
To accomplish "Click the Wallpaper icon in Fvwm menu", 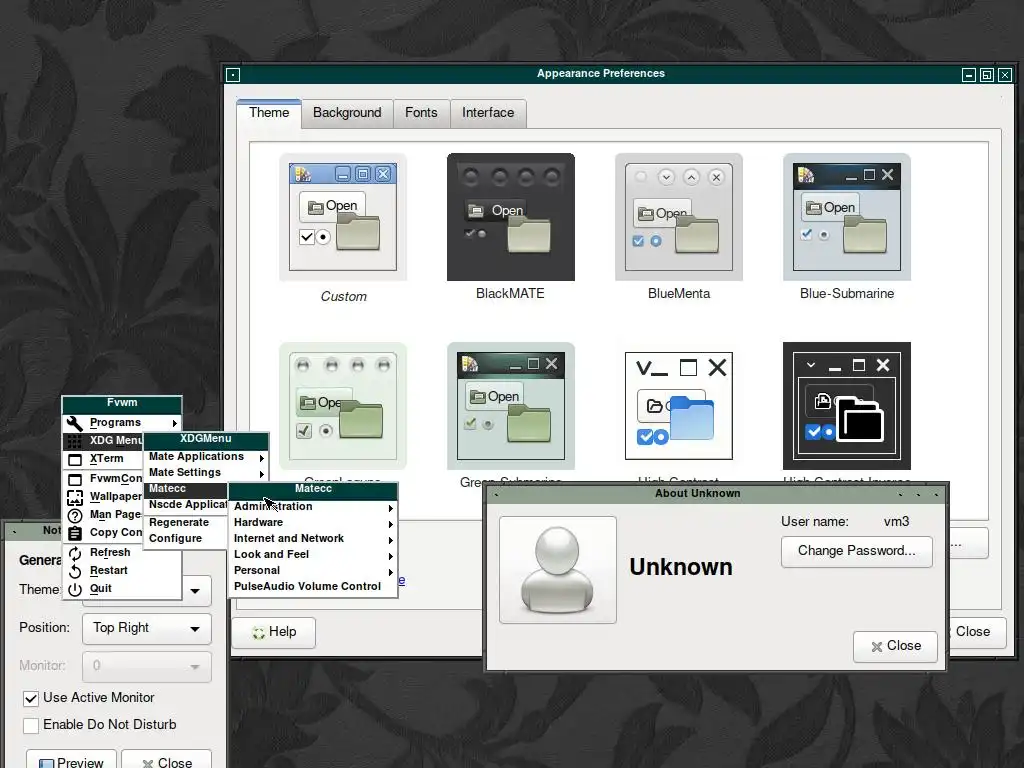I will pyautogui.click(x=75, y=498).
